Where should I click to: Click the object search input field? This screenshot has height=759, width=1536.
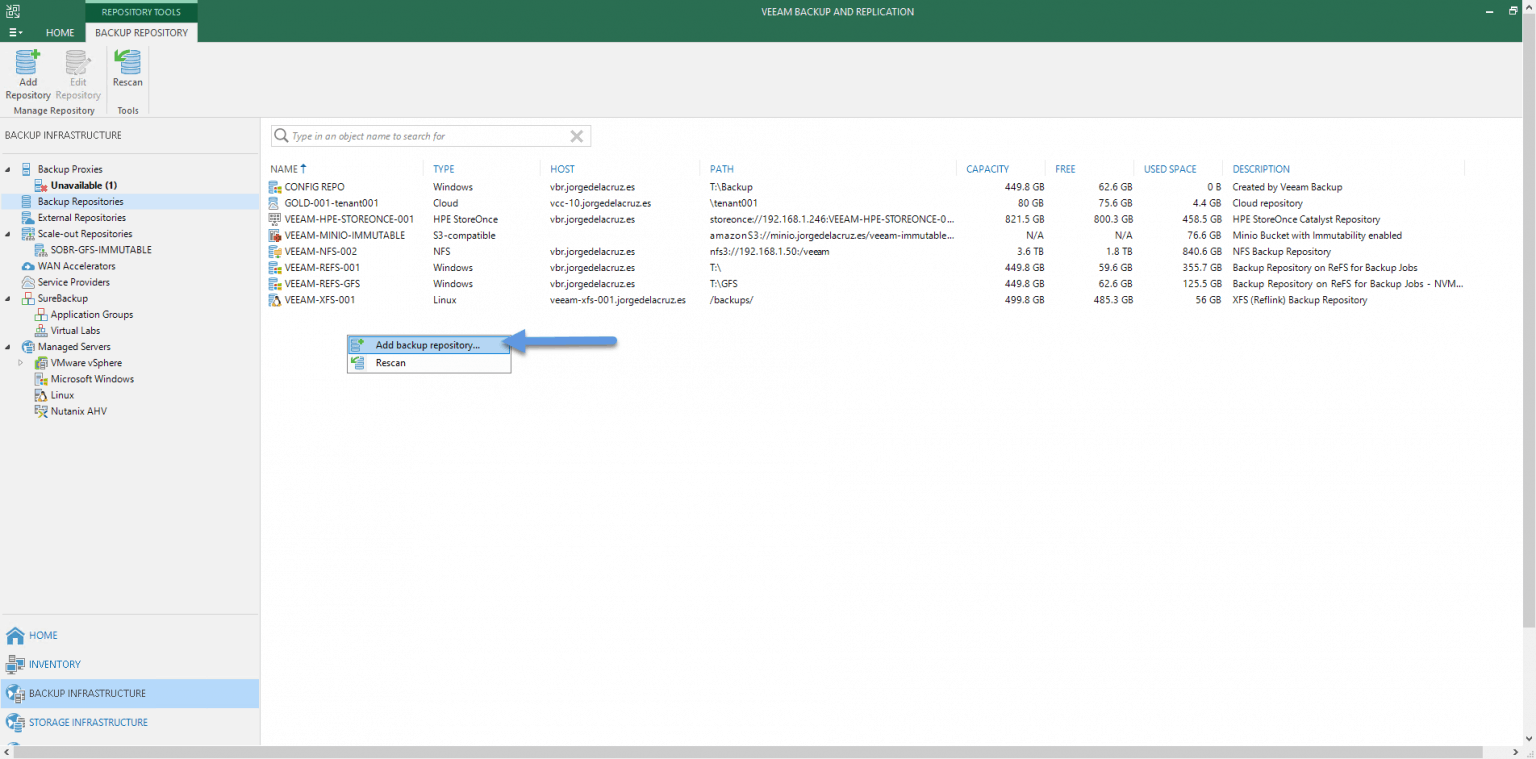(420, 136)
